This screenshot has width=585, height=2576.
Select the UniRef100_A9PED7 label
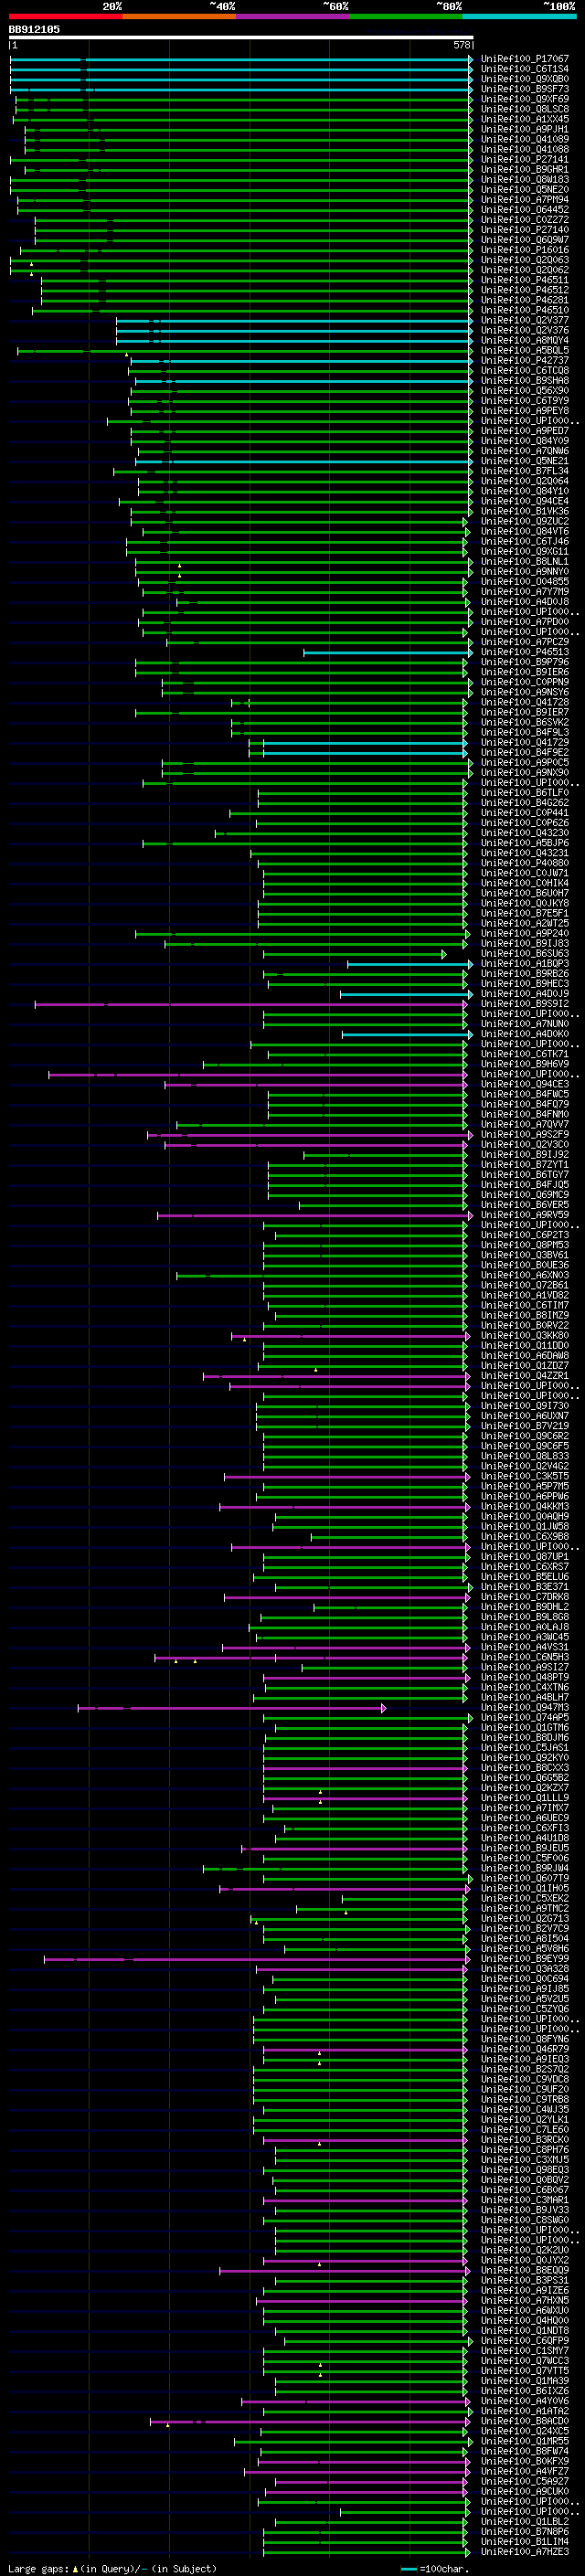point(525,431)
